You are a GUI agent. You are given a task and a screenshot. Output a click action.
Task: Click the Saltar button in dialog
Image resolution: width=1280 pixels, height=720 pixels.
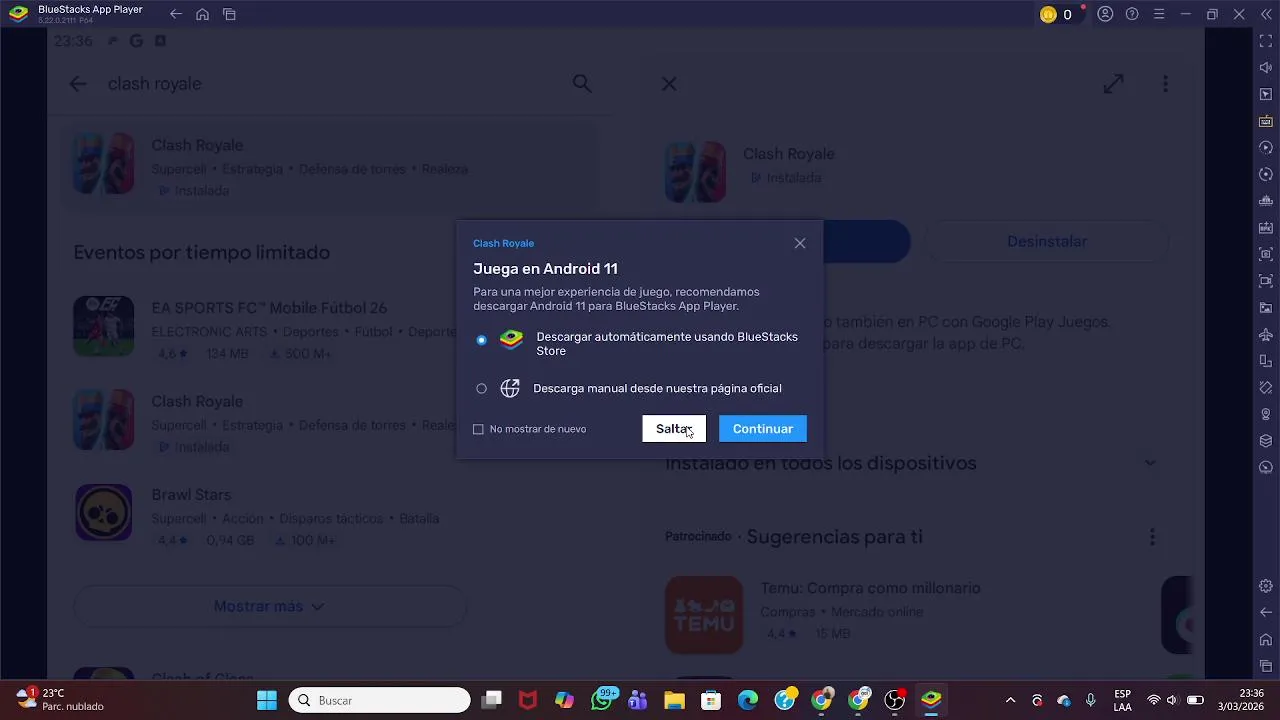point(674,428)
